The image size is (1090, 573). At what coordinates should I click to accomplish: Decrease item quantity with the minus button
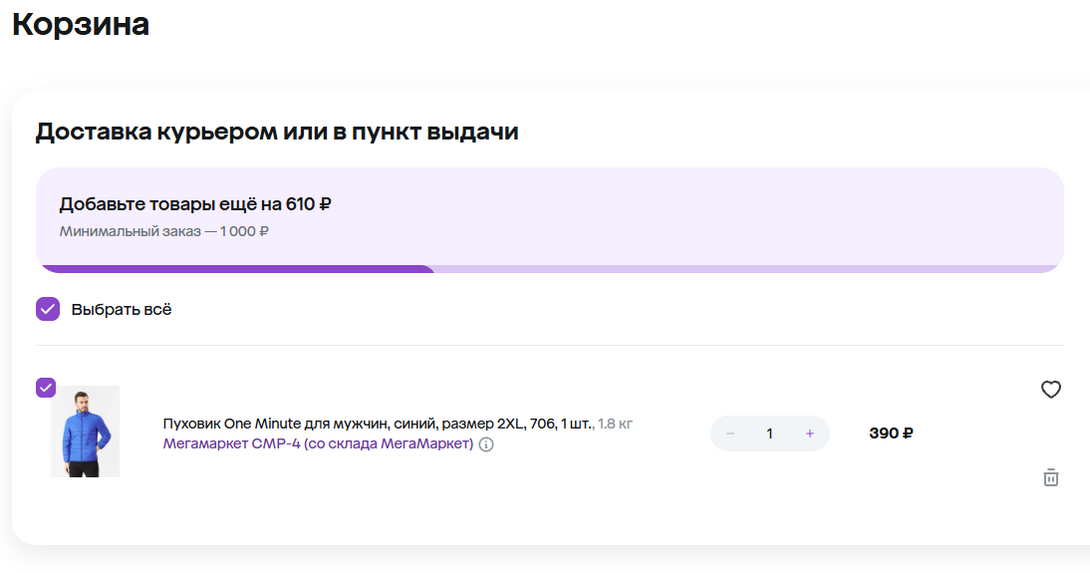730,434
